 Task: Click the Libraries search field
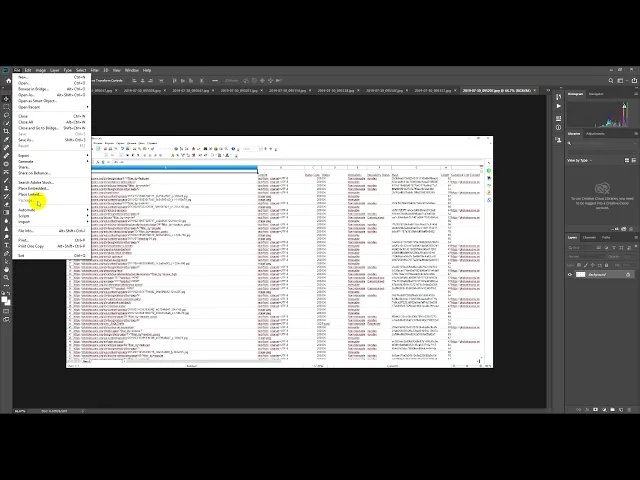602,143
